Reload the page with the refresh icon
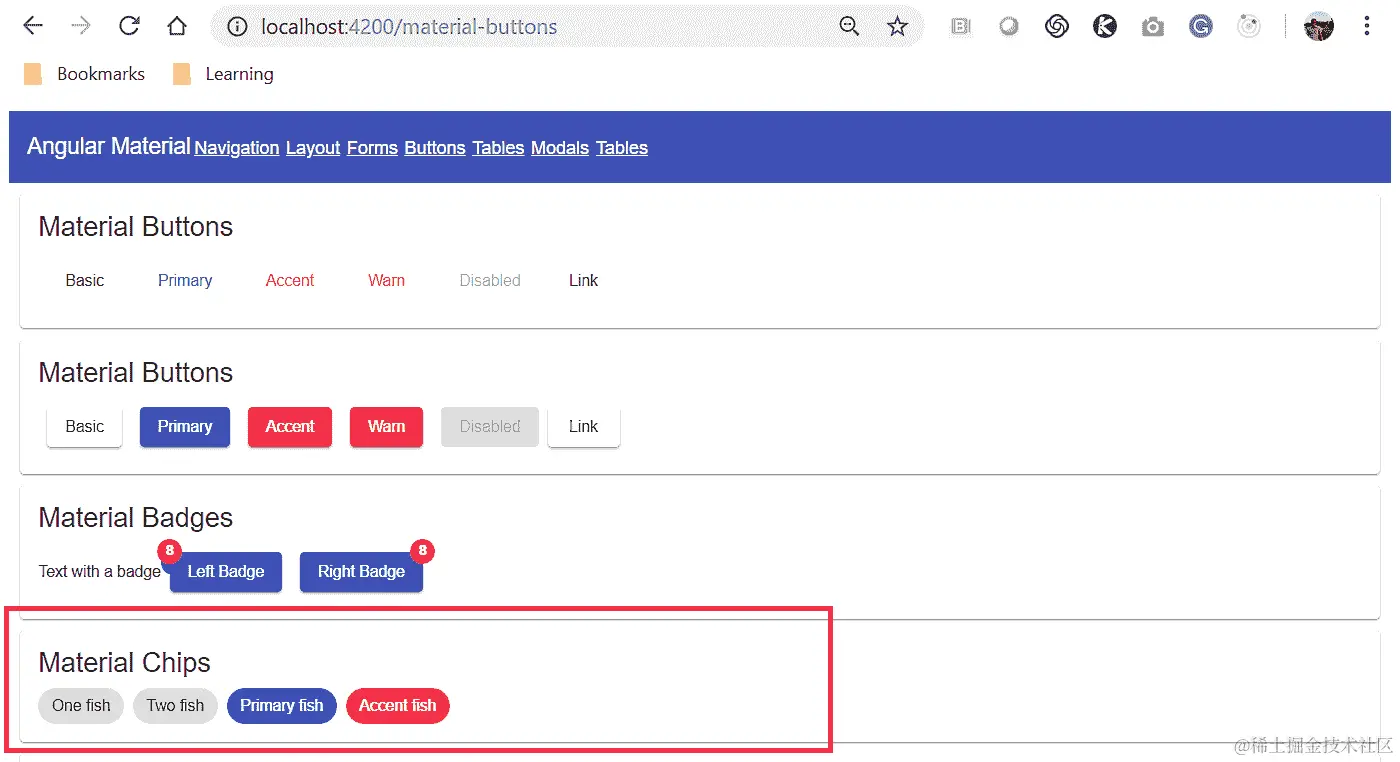1400x762 pixels. pyautogui.click(x=129, y=27)
